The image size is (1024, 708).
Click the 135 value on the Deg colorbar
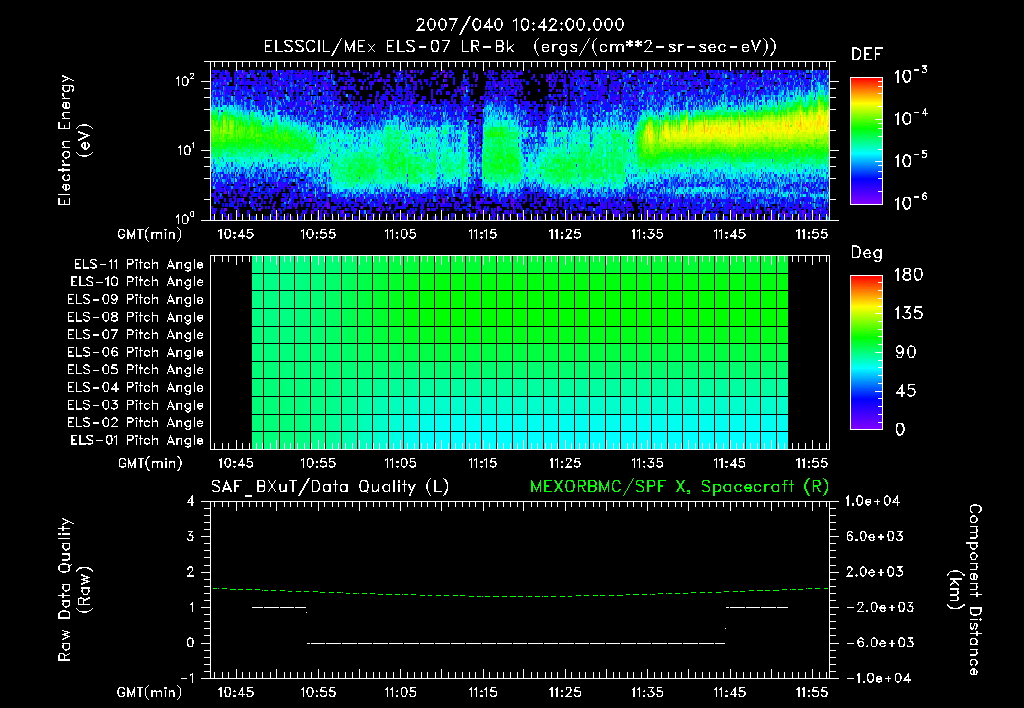click(x=909, y=314)
